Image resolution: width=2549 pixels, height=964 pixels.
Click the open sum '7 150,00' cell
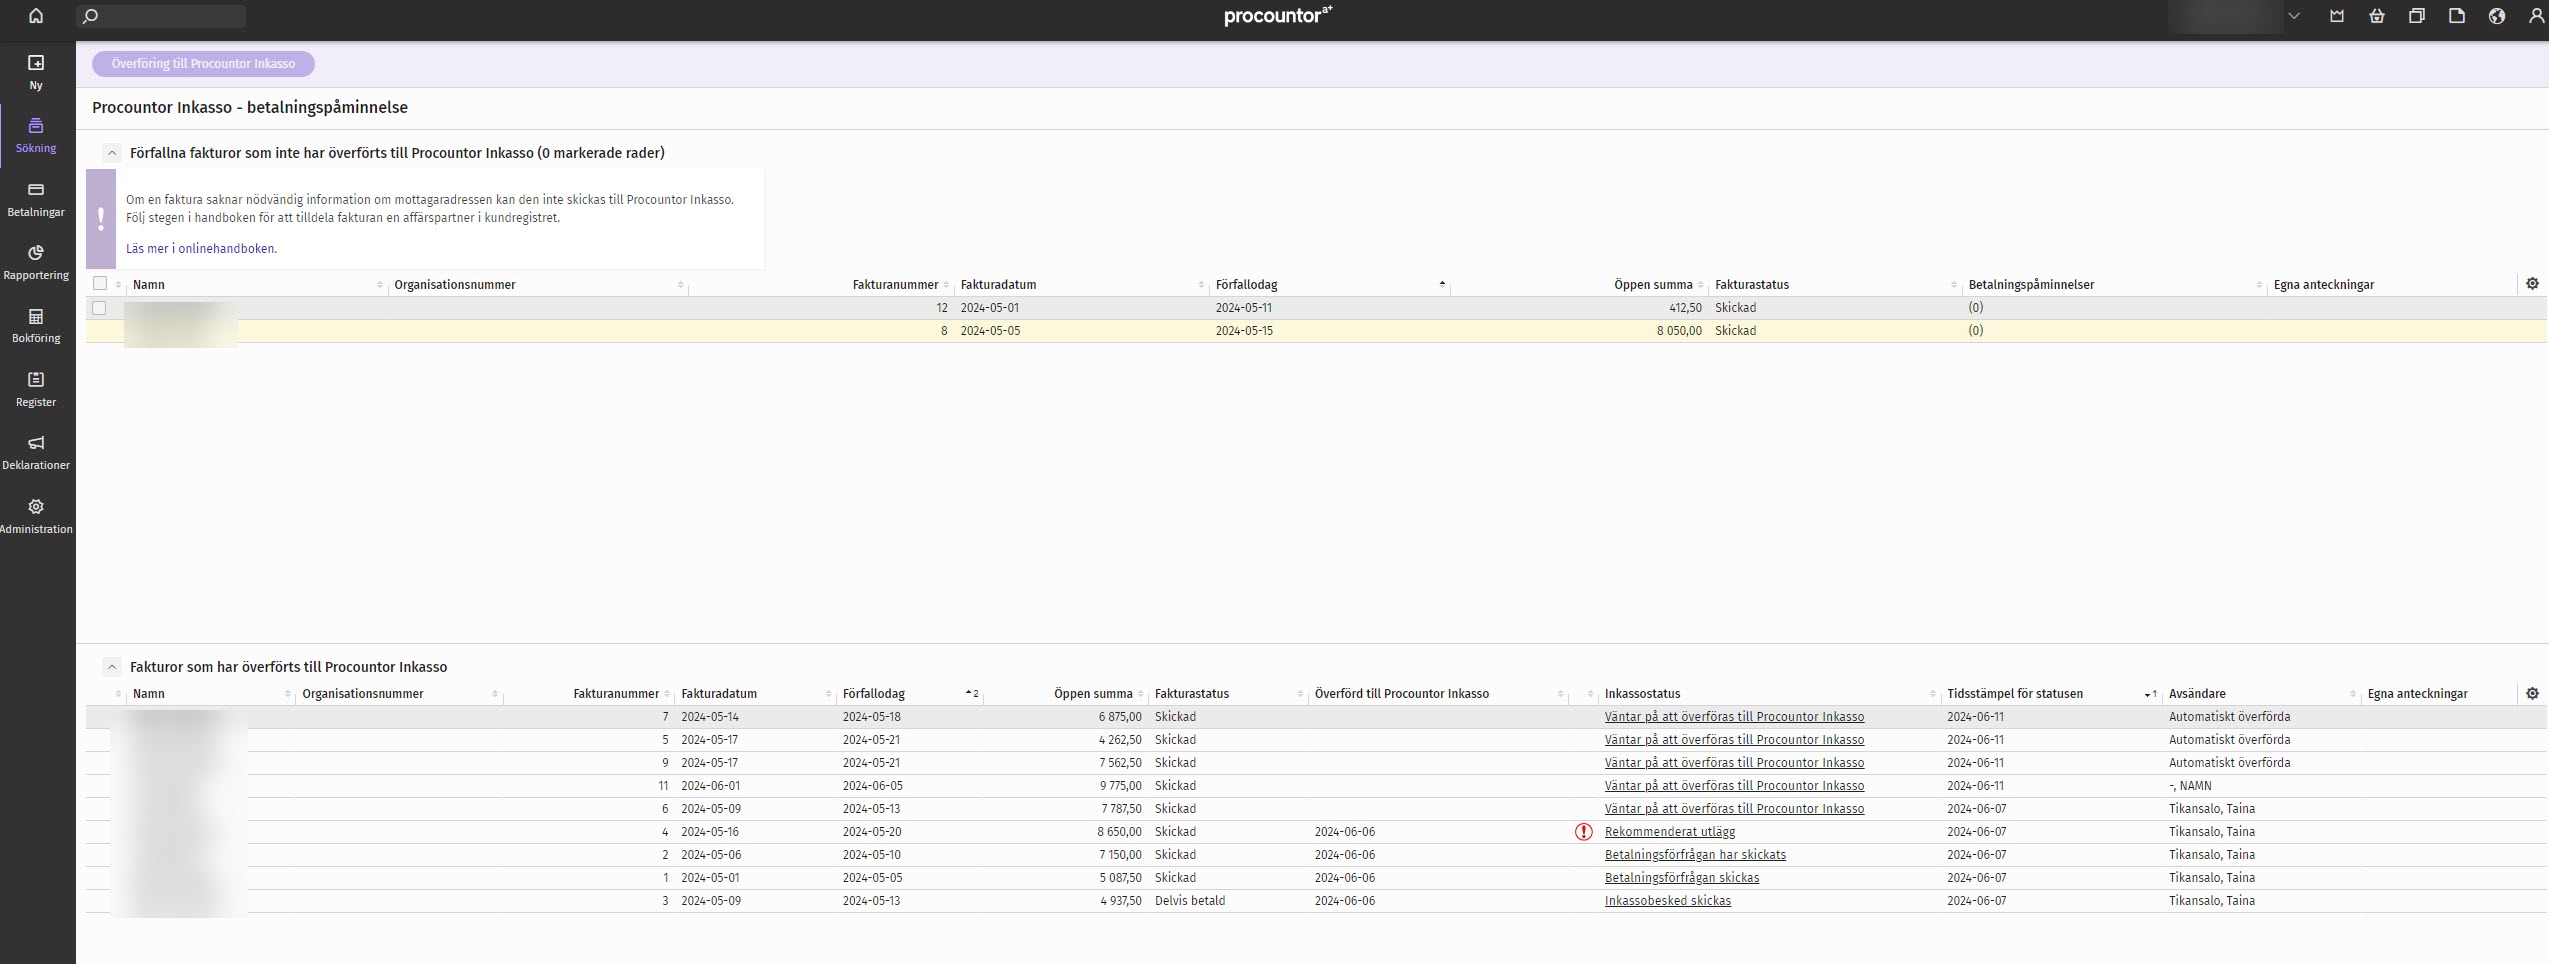[1120, 855]
